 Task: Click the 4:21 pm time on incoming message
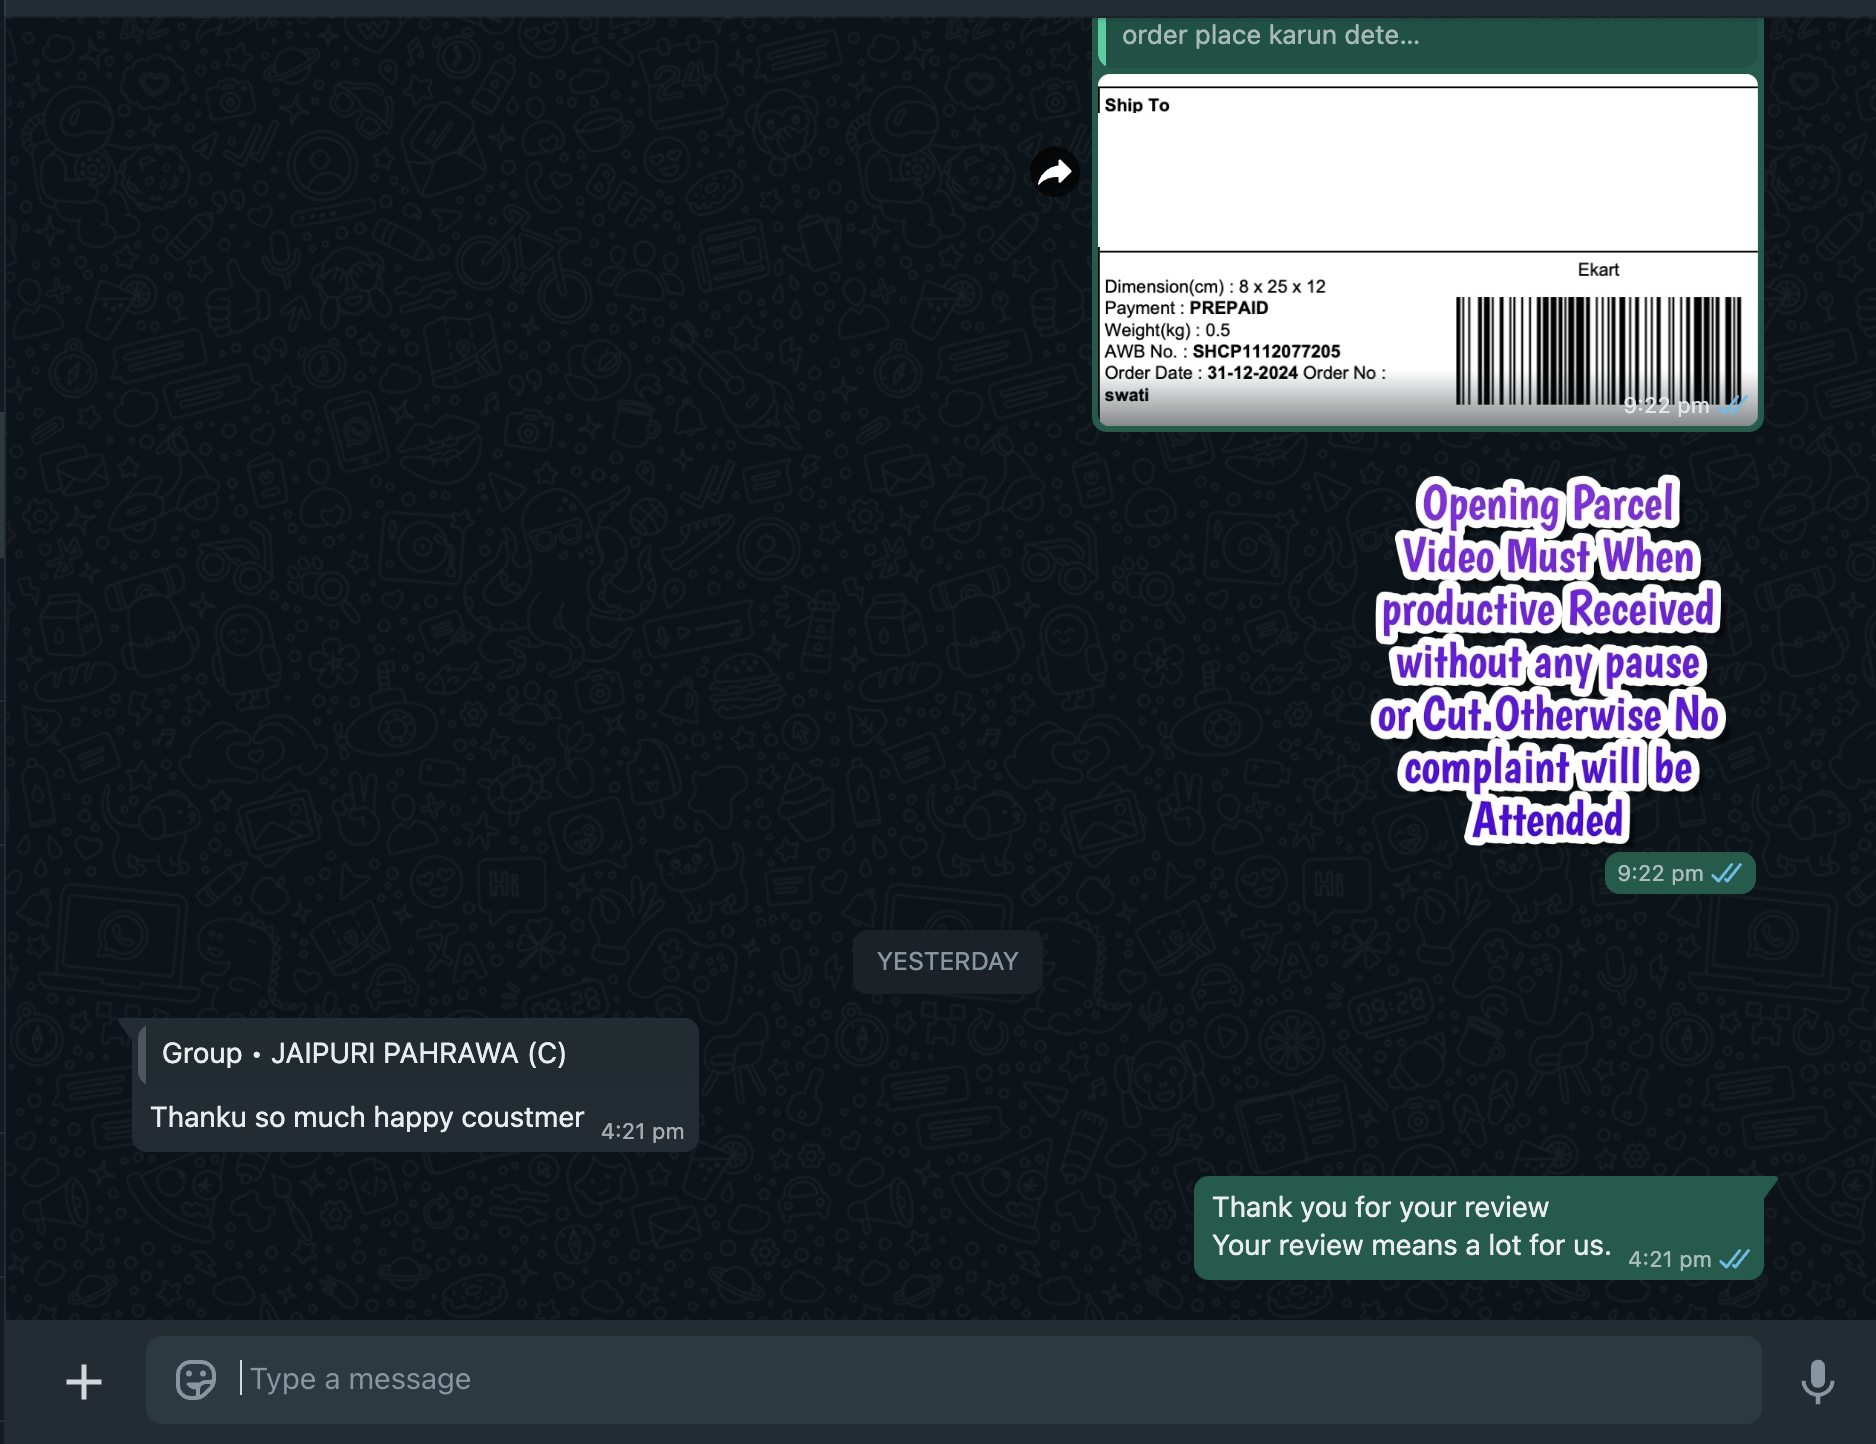coord(642,1132)
